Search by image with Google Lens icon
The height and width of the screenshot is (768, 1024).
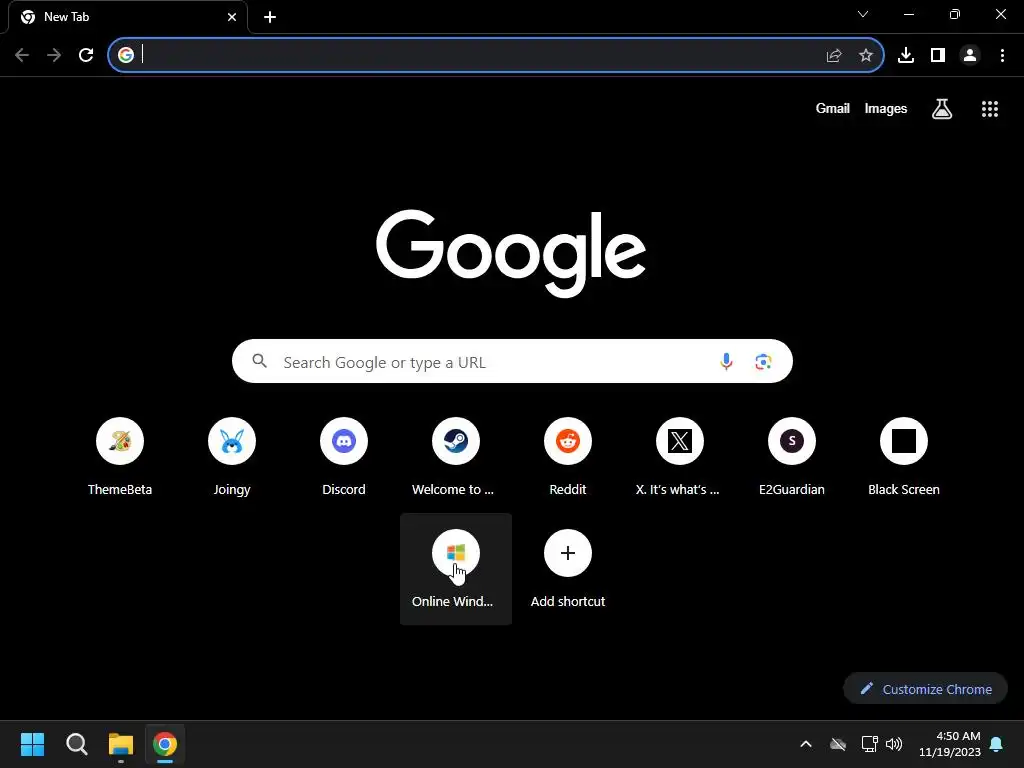(763, 361)
